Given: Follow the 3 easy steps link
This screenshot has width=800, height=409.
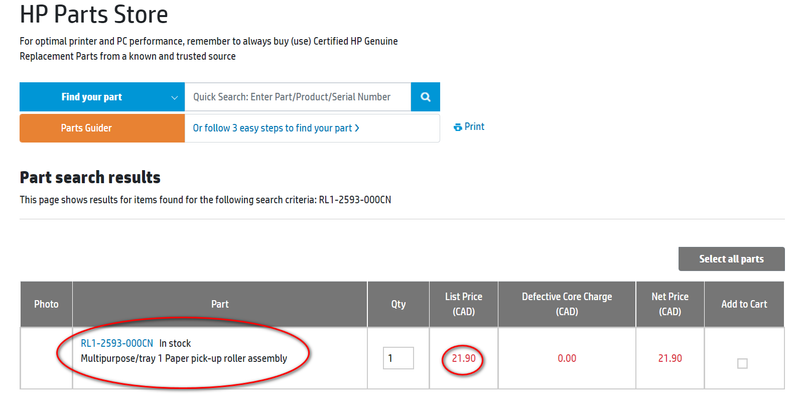Looking at the screenshot, I should pos(276,128).
